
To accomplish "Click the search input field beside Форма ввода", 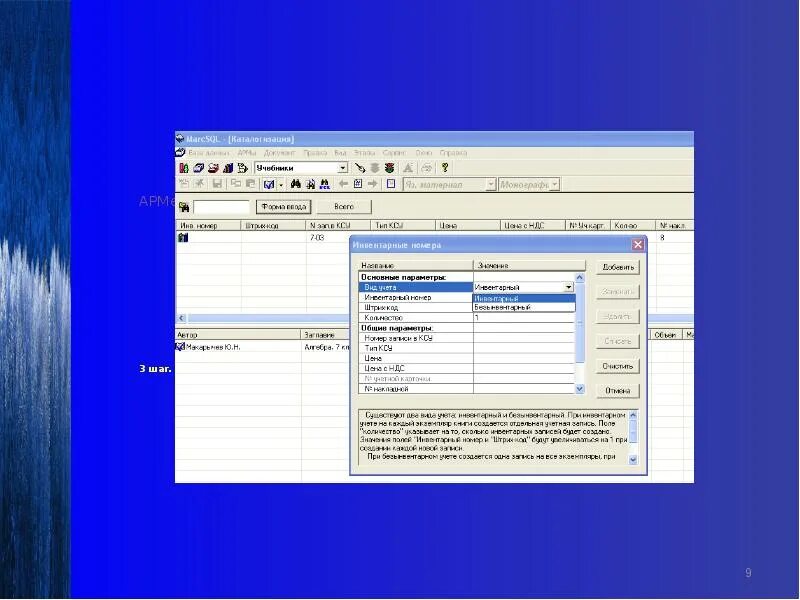I will pos(221,207).
